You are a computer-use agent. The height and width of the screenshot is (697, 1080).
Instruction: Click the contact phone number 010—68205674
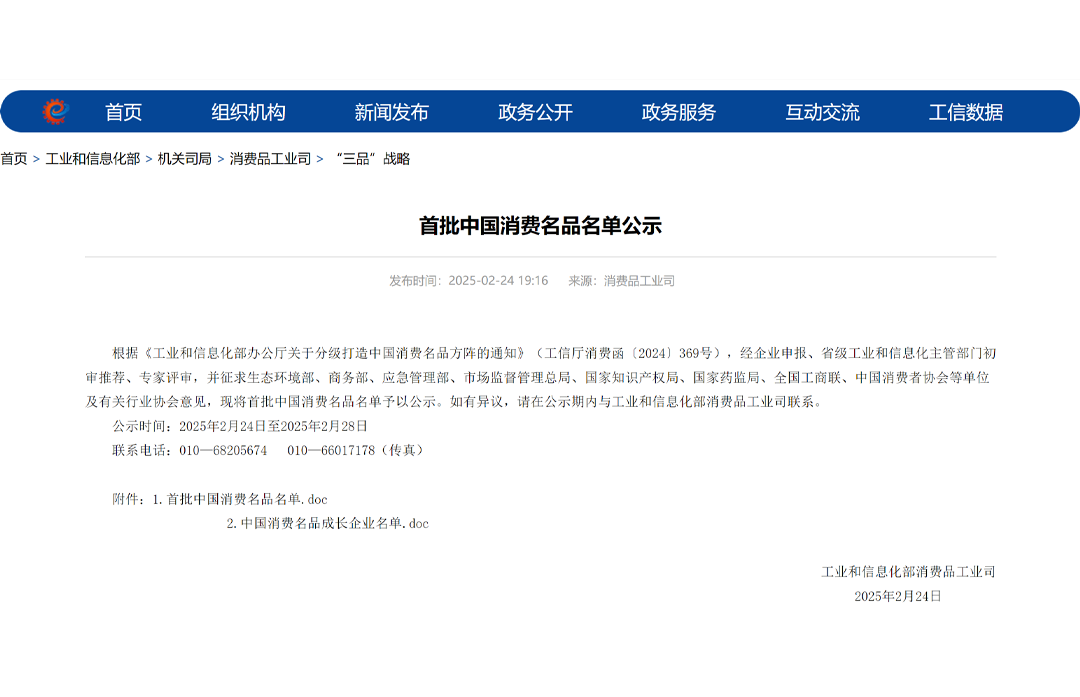click(x=223, y=451)
